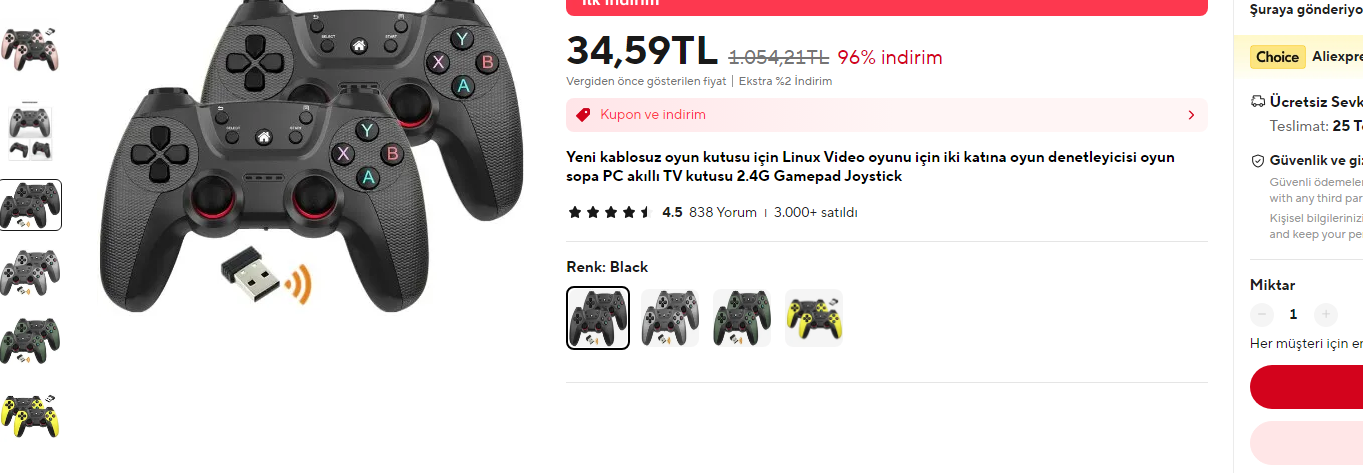Click the Choice badge

[1277, 57]
